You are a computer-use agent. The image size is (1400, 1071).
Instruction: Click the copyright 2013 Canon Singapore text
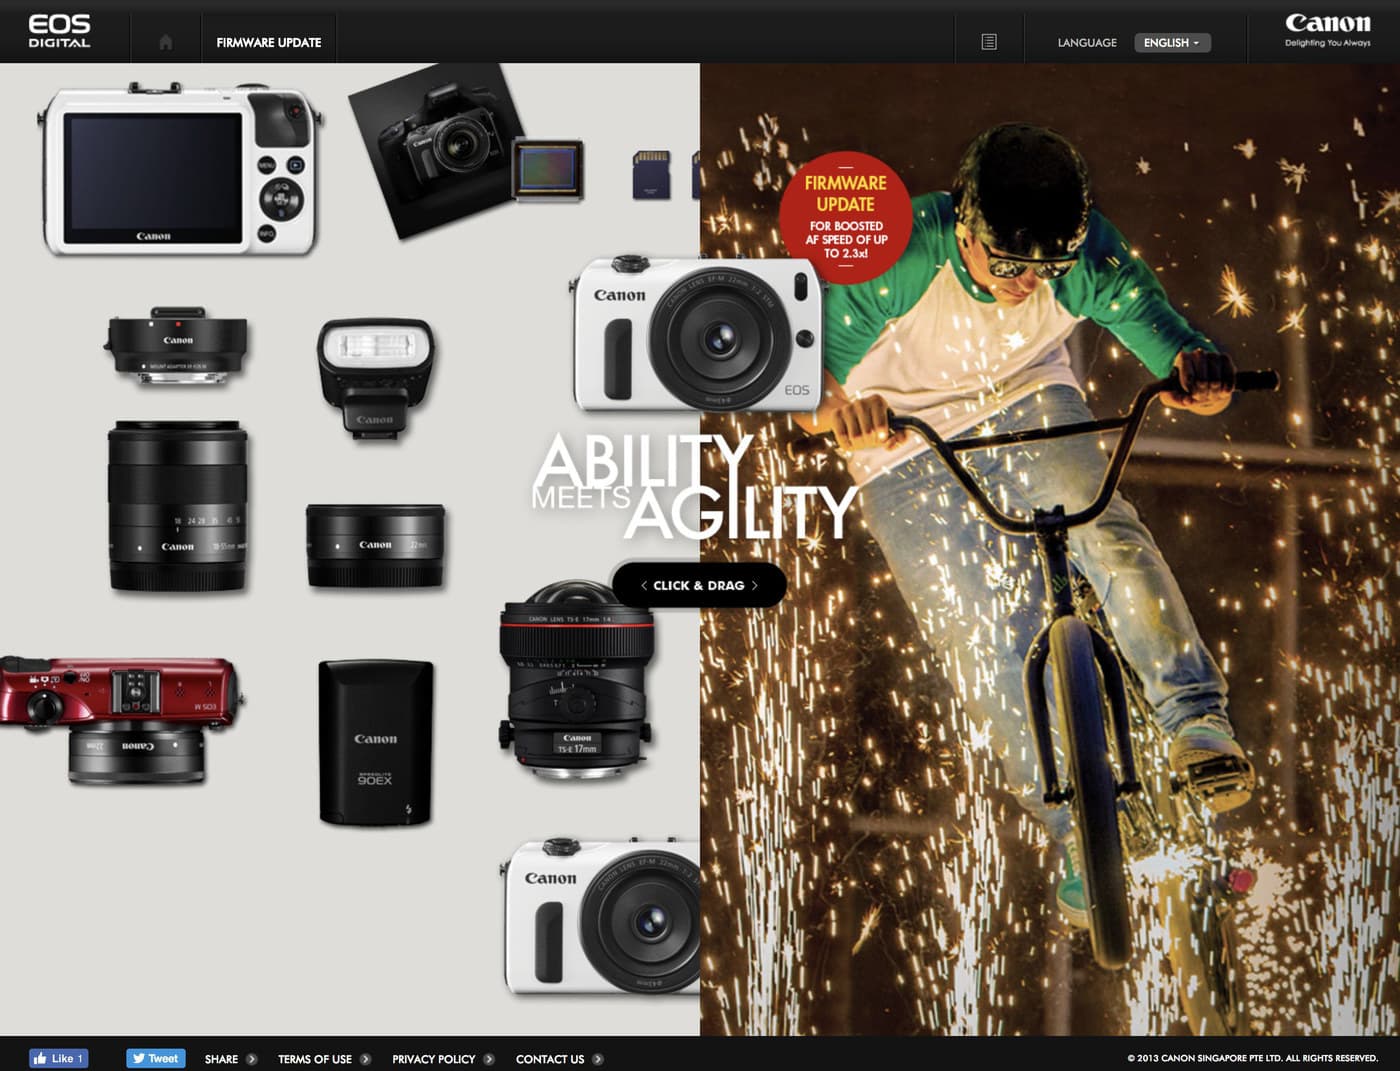(1252, 1058)
